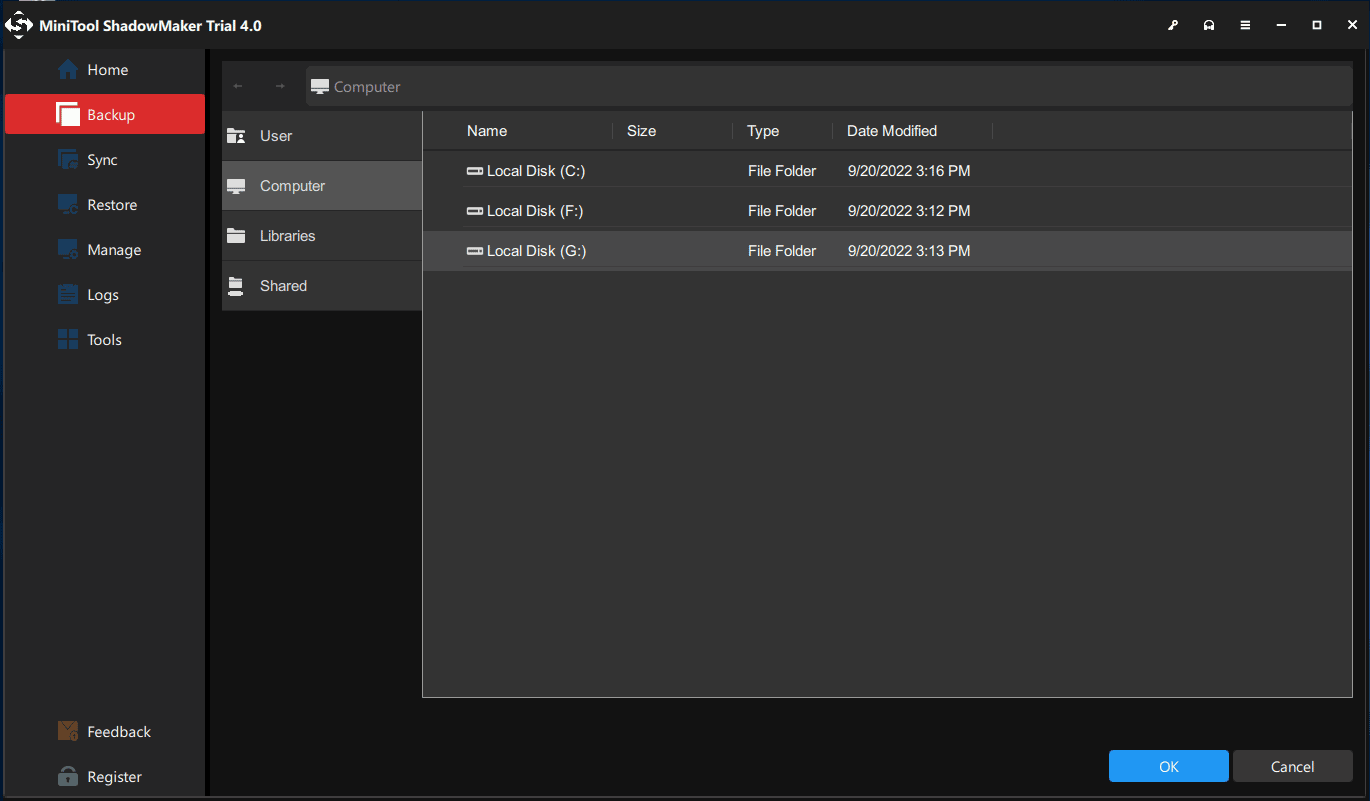Maximize the ShadowMaker window
This screenshot has width=1370, height=801.
1317,25
